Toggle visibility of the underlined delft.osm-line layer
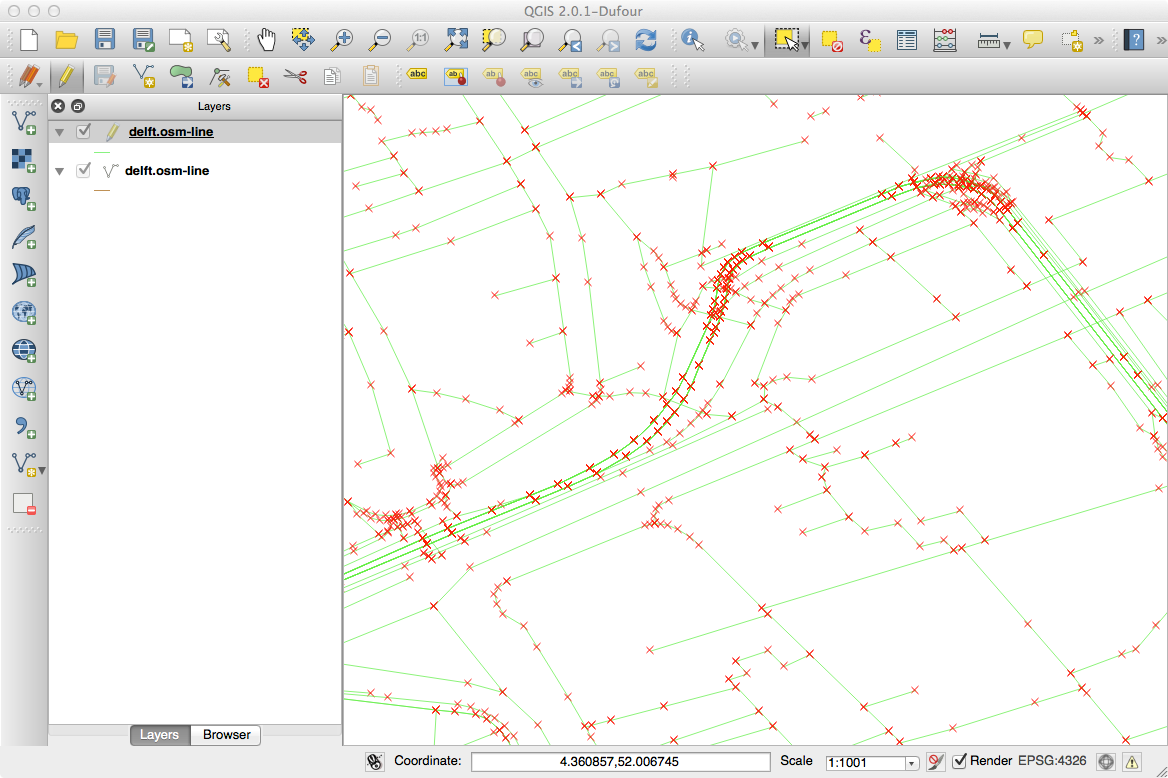The image size is (1168, 778). tap(84, 131)
